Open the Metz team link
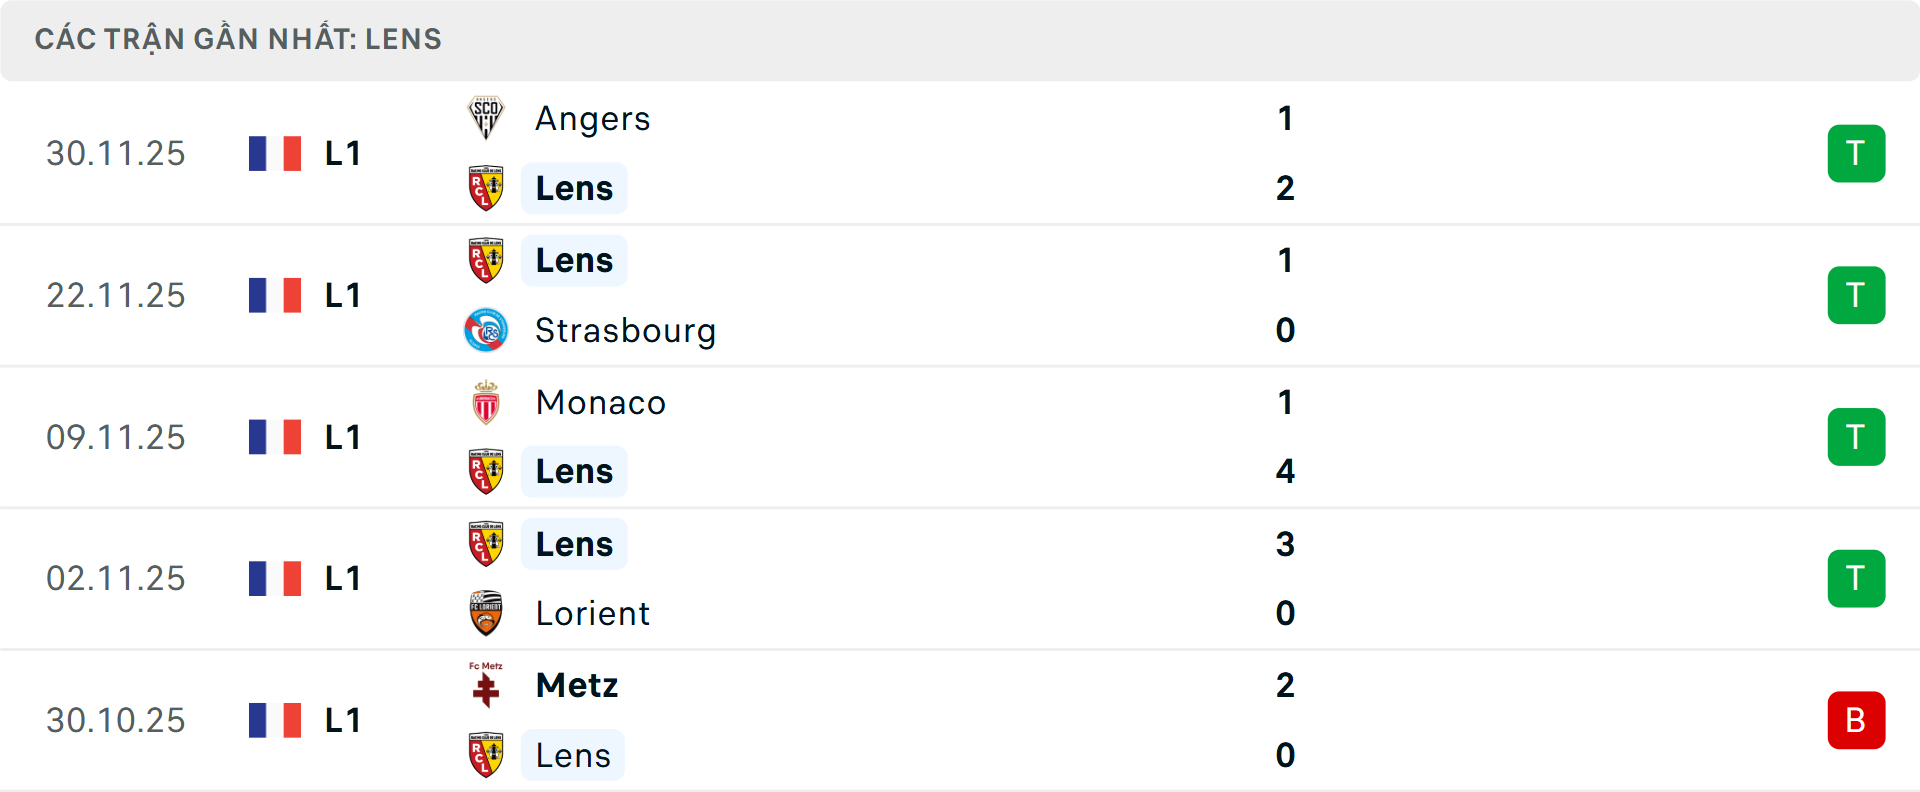1920x792 pixels. point(577,685)
